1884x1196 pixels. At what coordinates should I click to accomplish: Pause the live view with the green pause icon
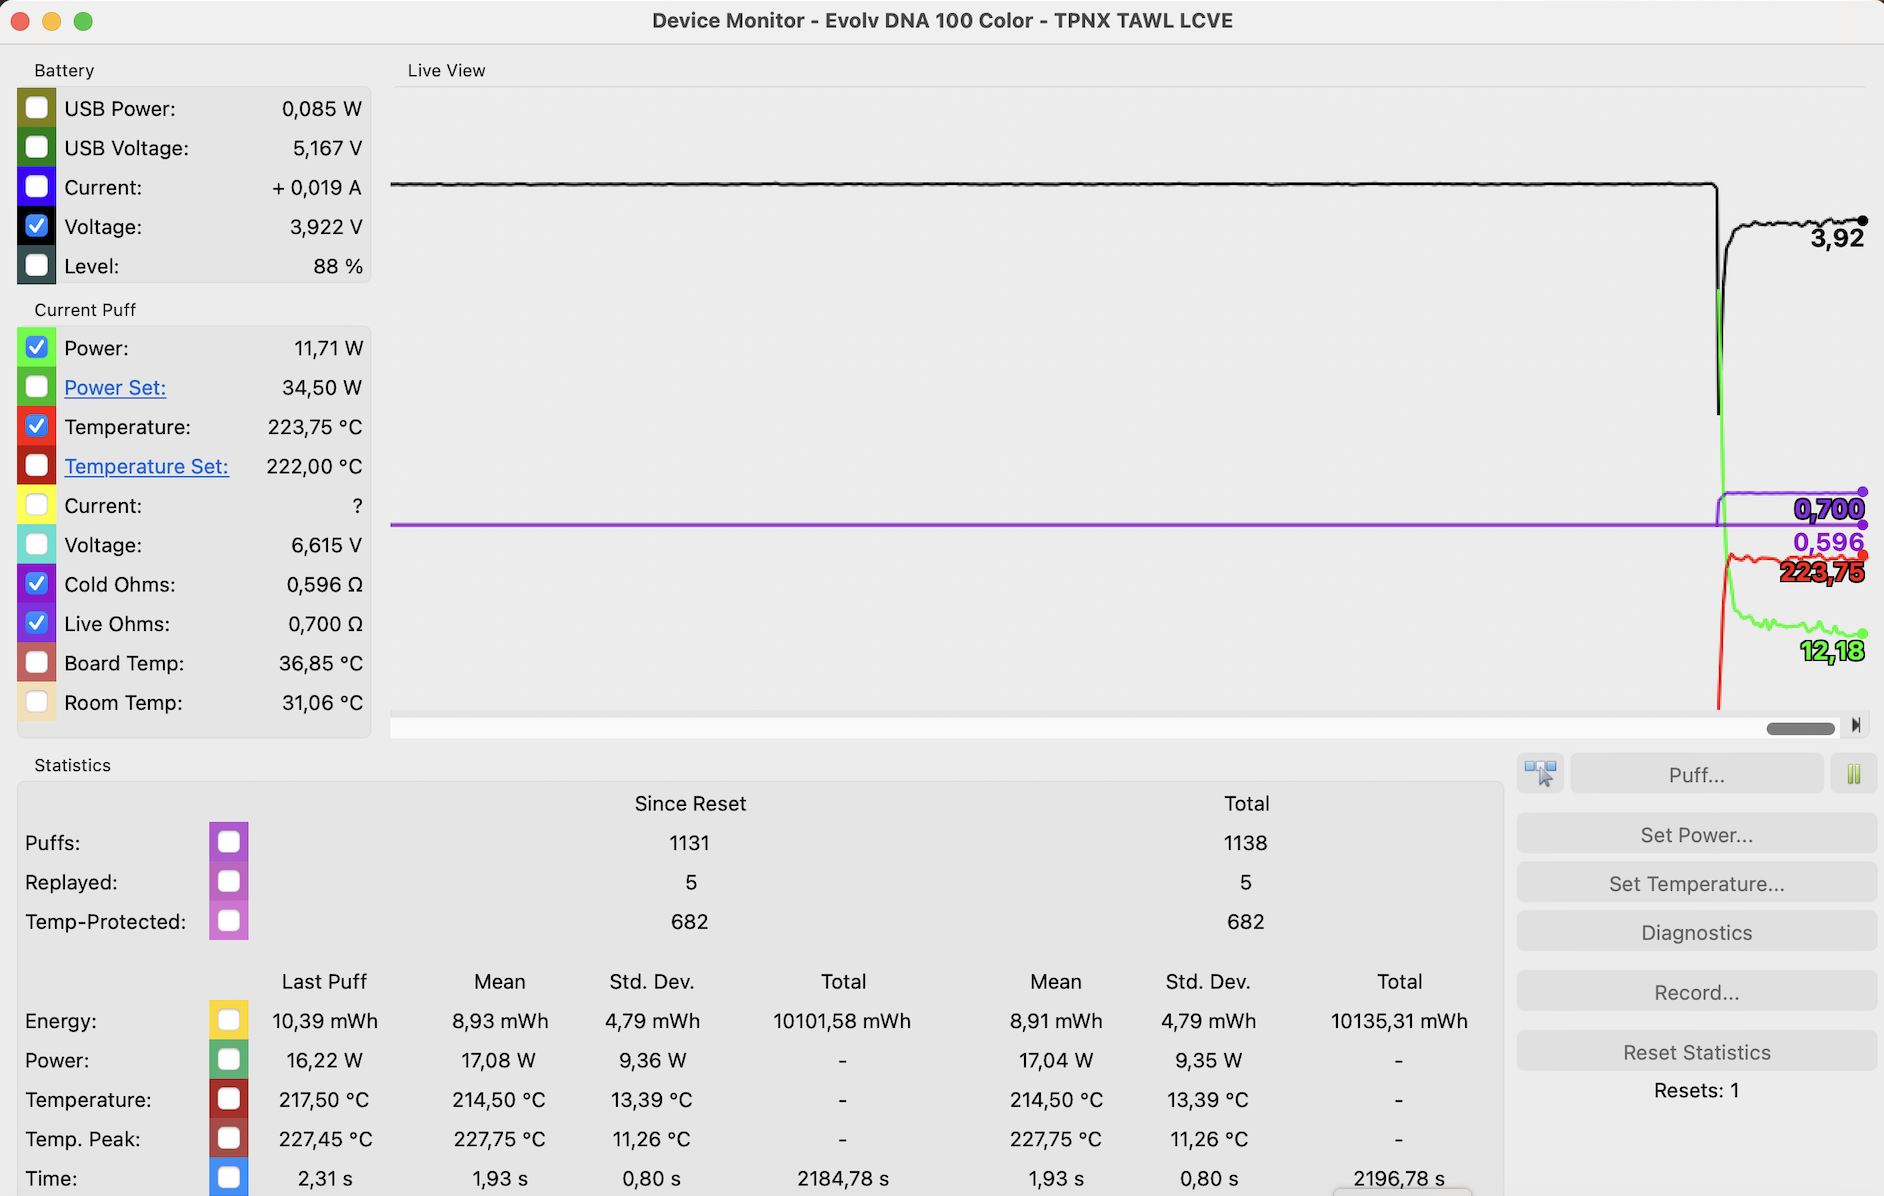[x=1853, y=775]
